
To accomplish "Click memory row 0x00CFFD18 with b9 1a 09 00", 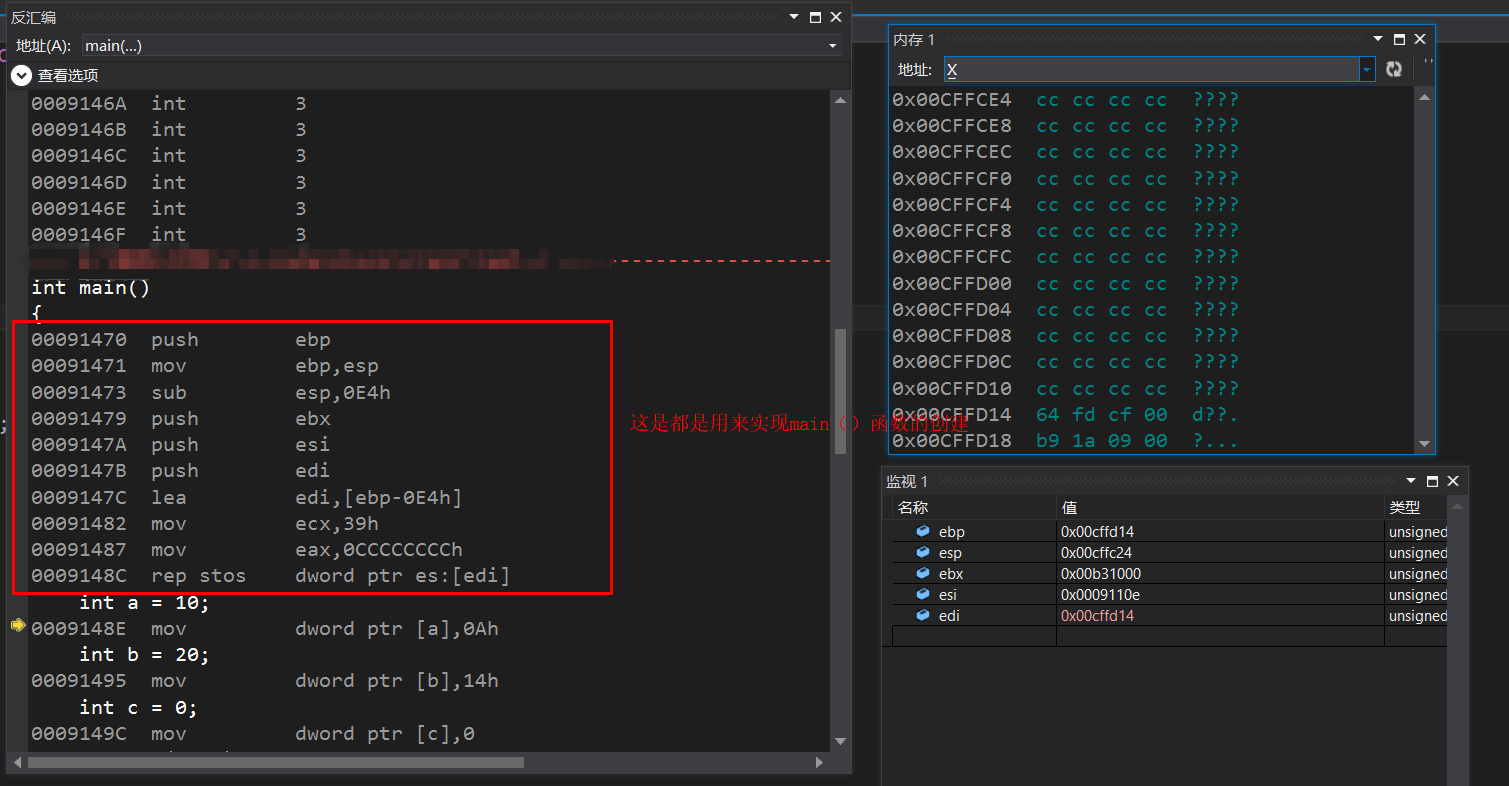I will (1066, 441).
